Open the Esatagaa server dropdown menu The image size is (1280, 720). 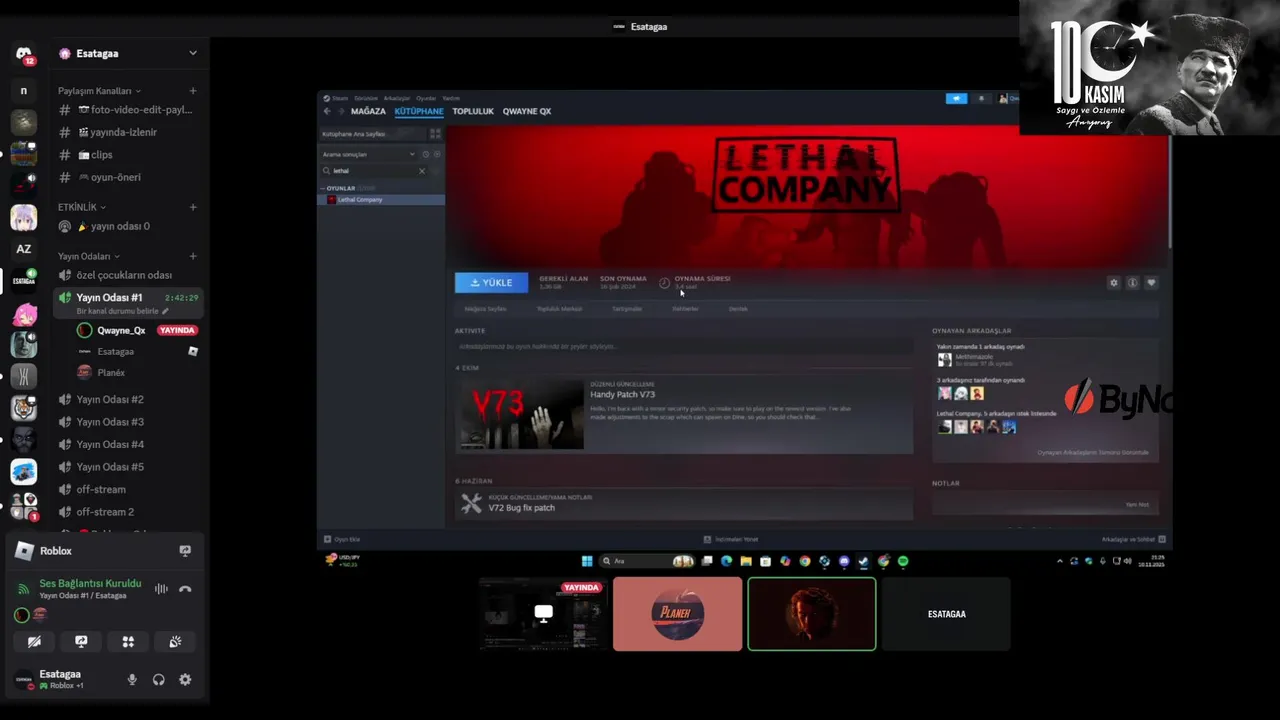coord(193,53)
